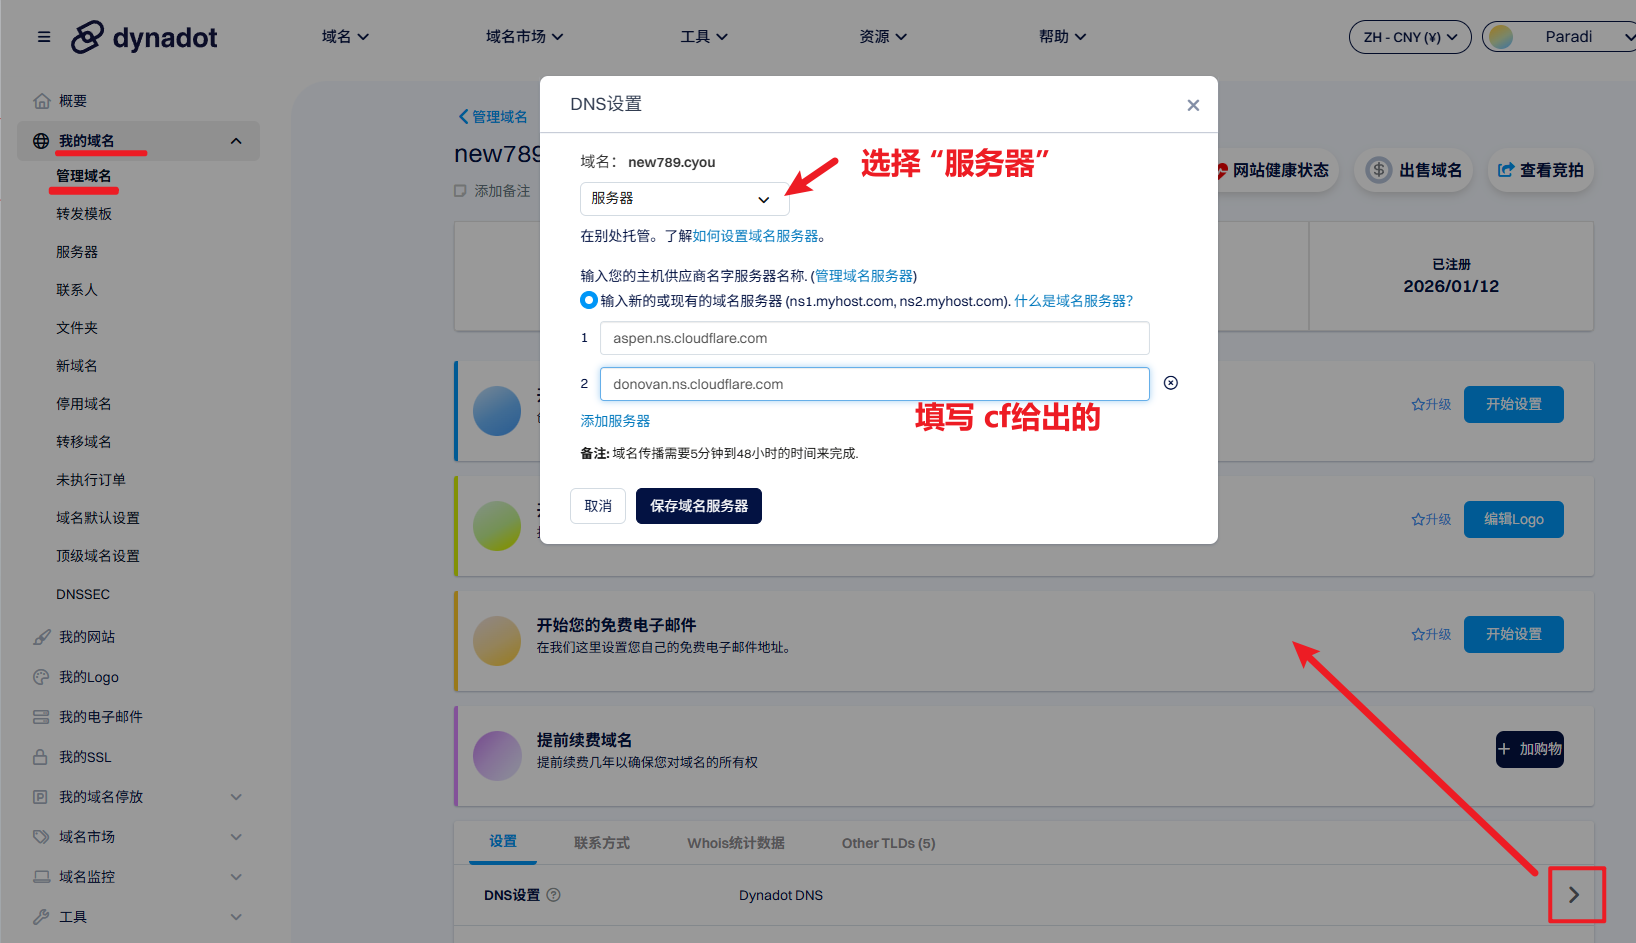
Task: Click the 我的域名停放 parking icon
Action: click(41, 797)
